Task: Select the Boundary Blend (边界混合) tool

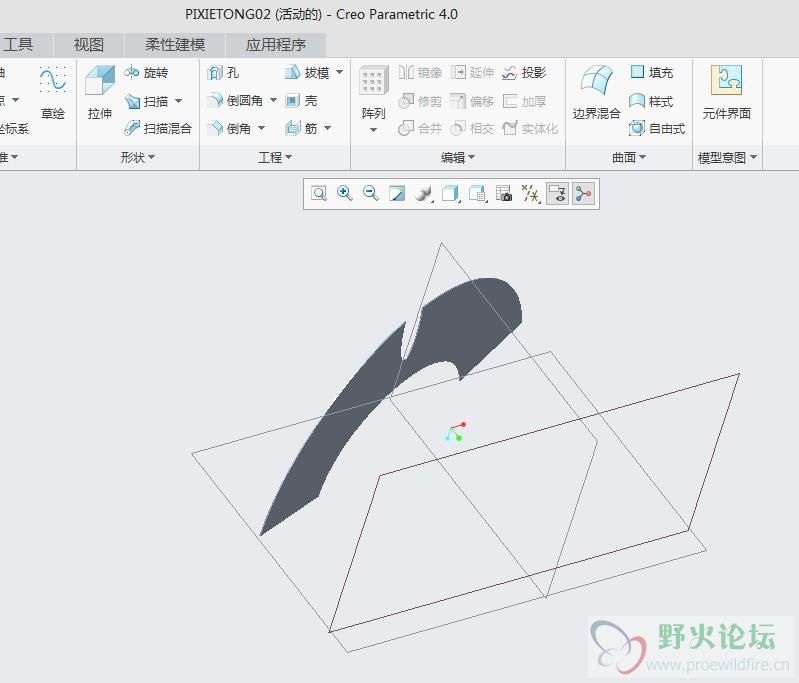Action: coord(596,92)
